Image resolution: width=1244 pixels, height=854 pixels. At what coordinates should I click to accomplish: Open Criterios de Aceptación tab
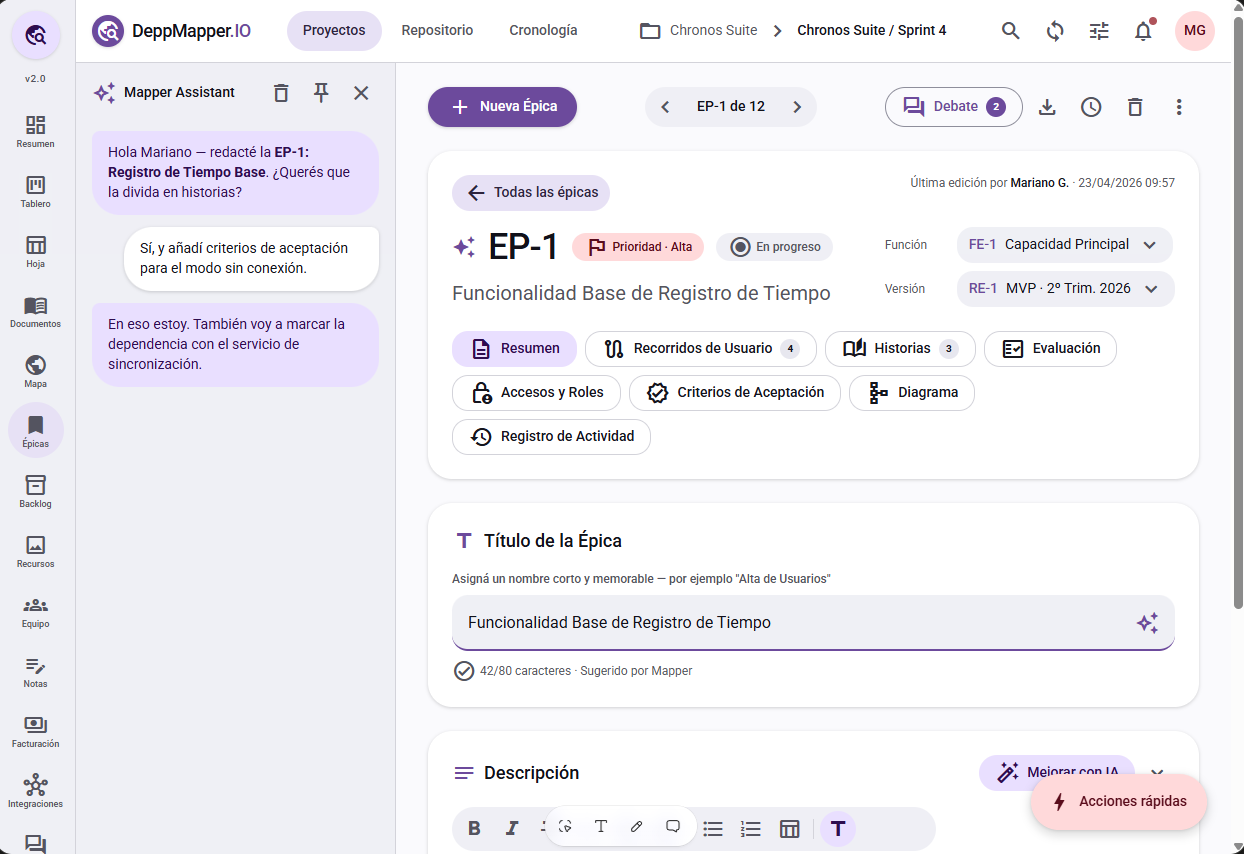pyautogui.click(x=735, y=393)
